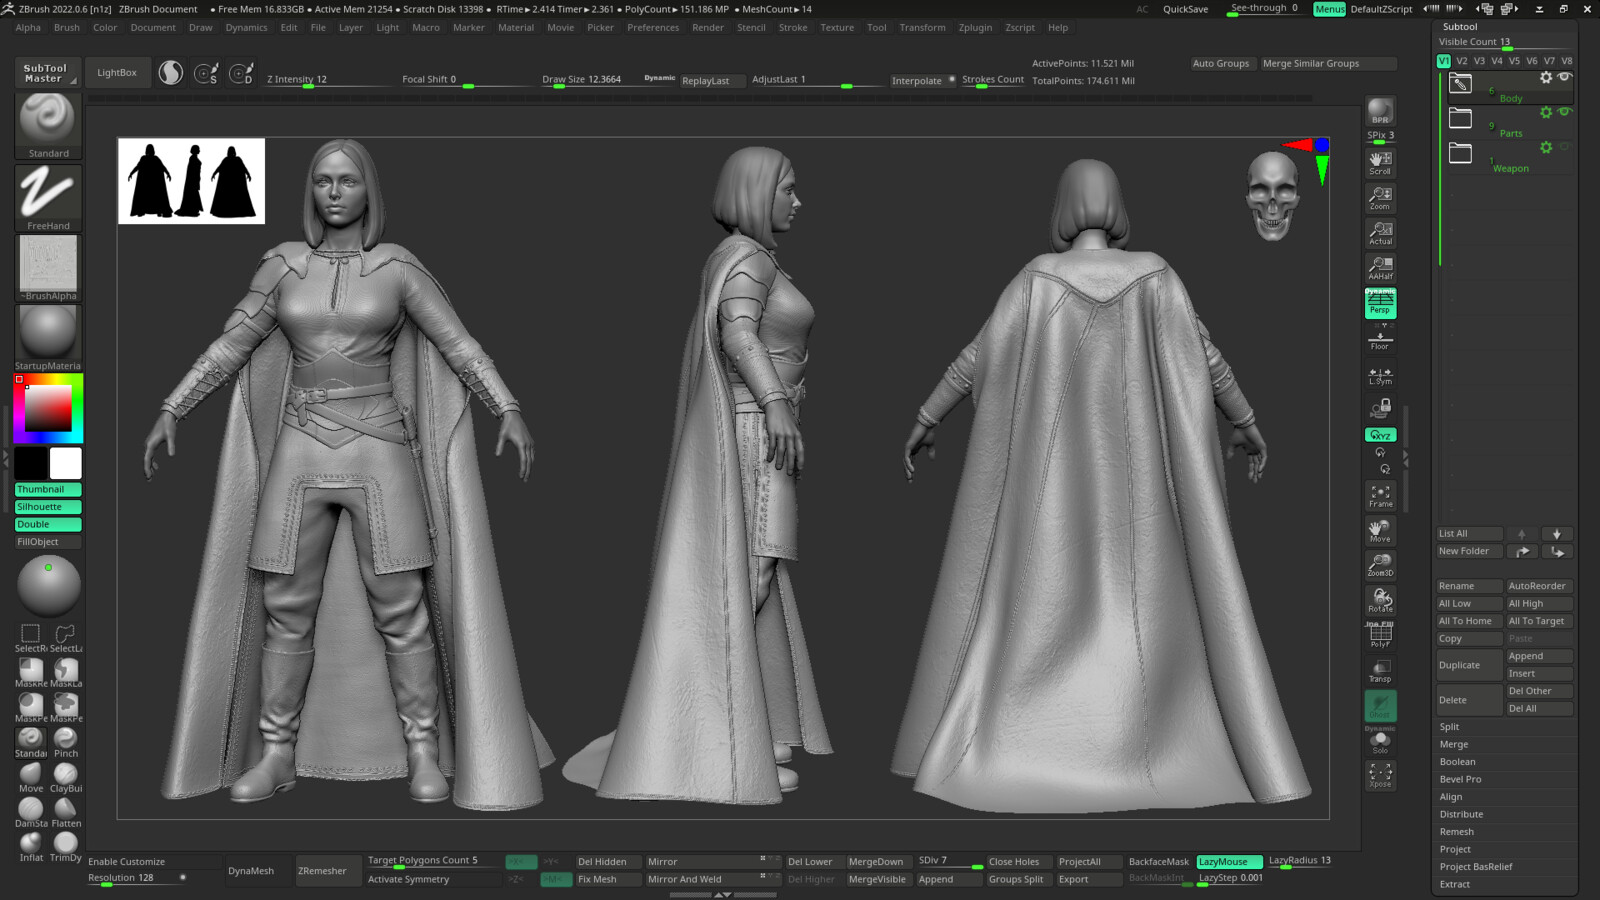Open the Zplugin menu
The width and height of the screenshot is (1600, 900).
(x=975, y=28)
